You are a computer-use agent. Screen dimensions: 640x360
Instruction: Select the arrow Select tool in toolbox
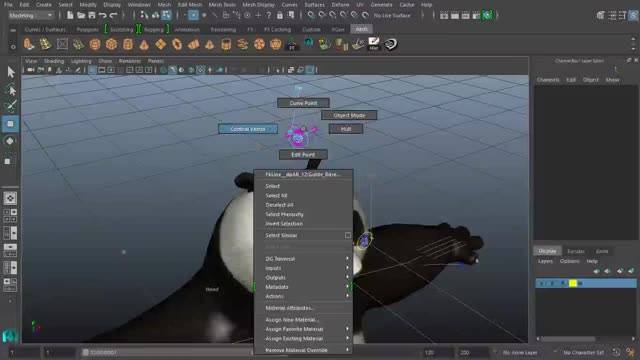tap(11, 72)
